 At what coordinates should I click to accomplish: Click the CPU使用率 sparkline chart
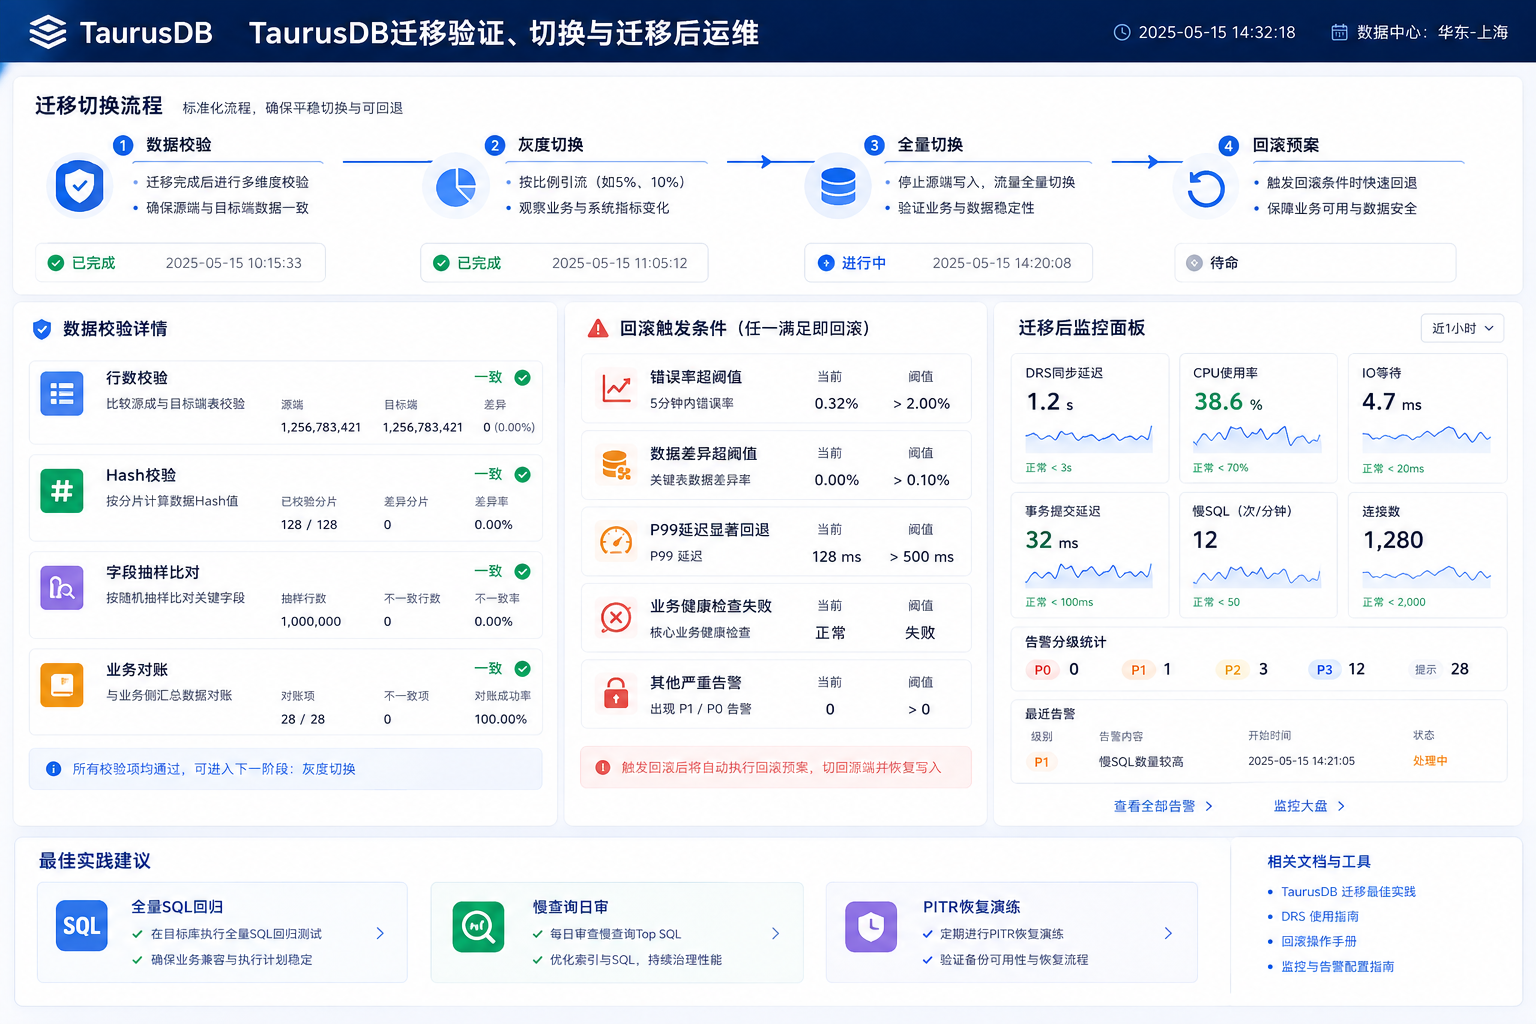pos(1257,438)
